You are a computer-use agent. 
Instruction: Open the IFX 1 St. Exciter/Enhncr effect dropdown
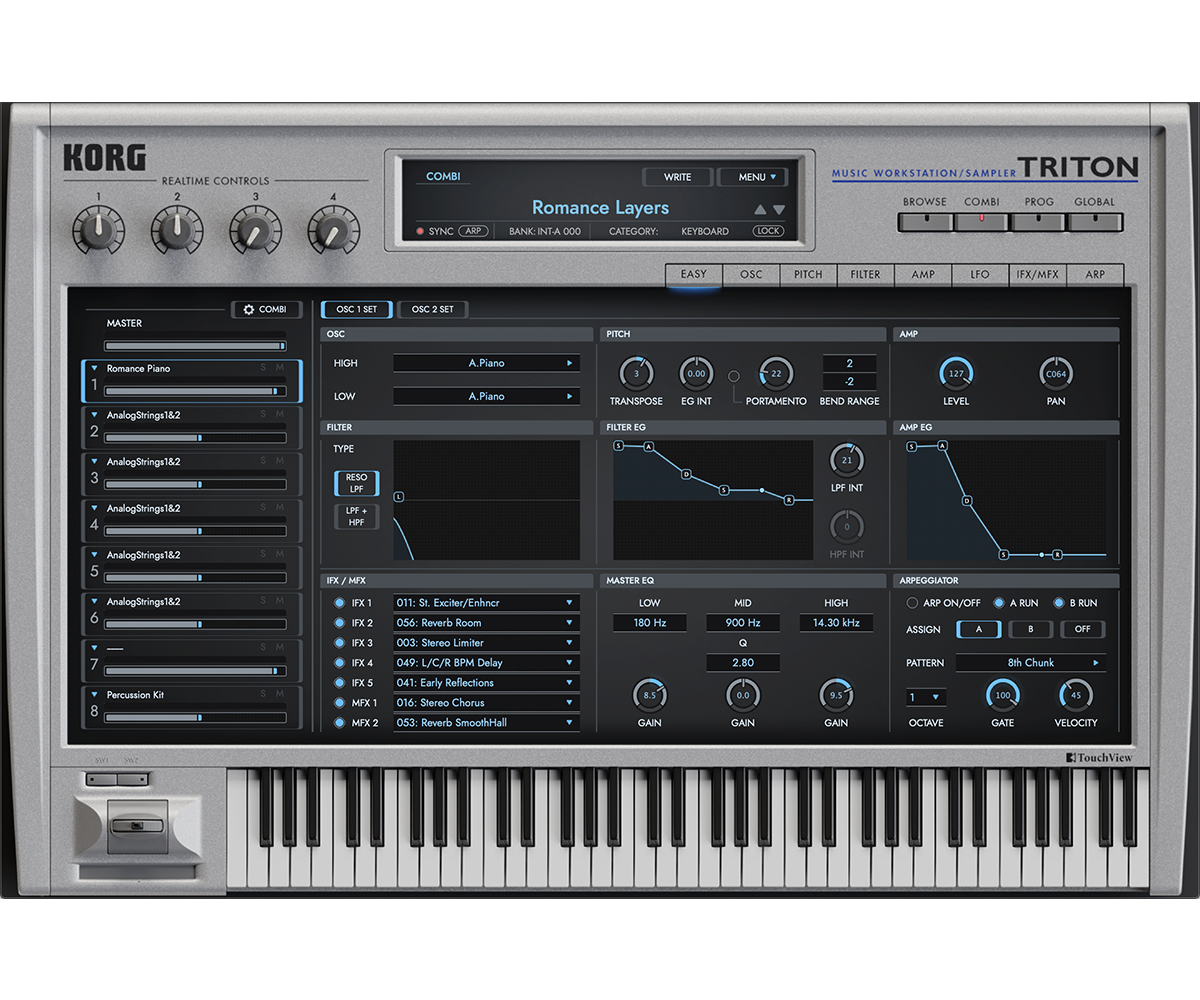click(487, 602)
